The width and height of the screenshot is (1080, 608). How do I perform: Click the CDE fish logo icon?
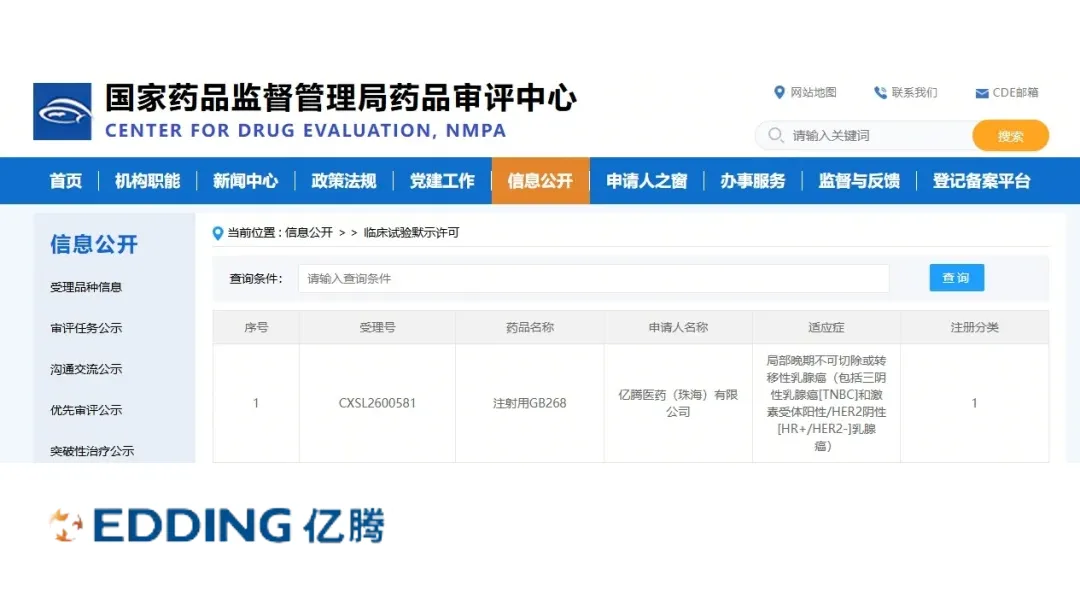pos(62,112)
